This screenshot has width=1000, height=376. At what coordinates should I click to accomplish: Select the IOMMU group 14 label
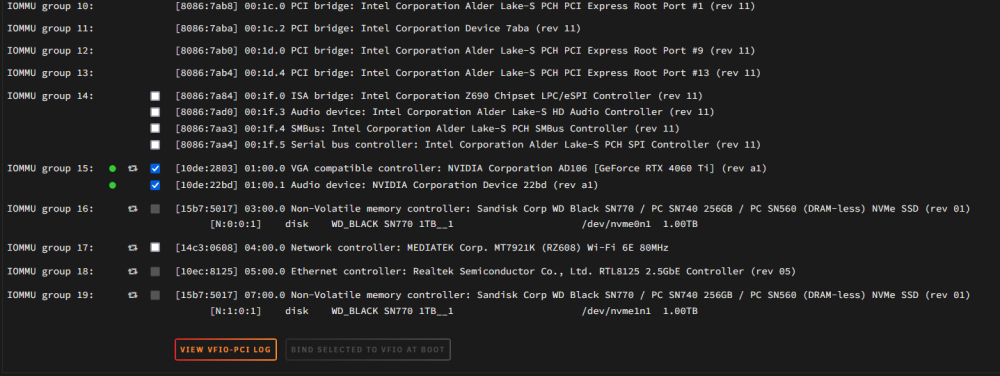click(50, 96)
